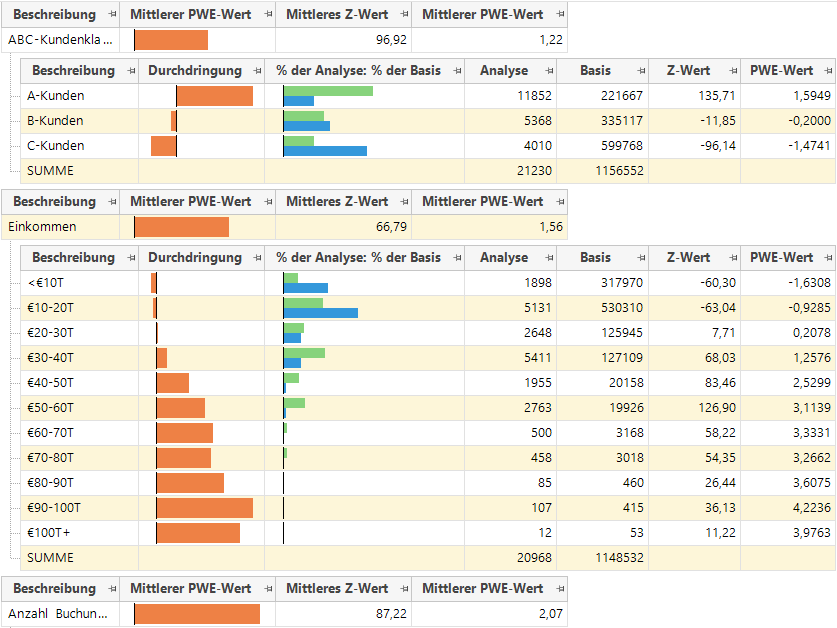Pin Mittlerer PWE-Wert column above the 1,22 value

560,14
